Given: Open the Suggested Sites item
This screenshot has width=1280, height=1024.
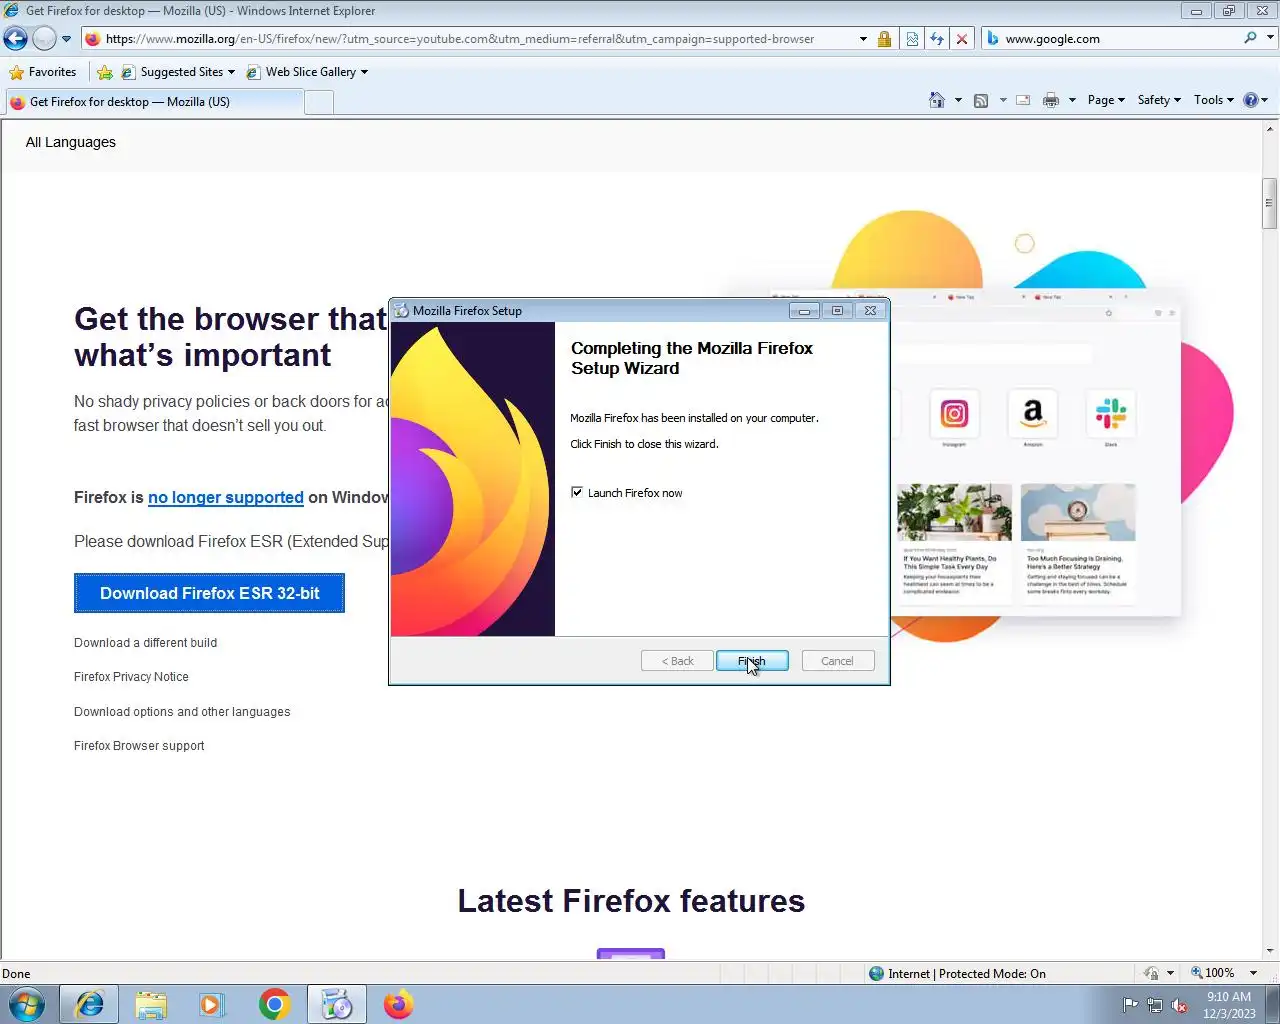Looking at the screenshot, I should pos(178,72).
